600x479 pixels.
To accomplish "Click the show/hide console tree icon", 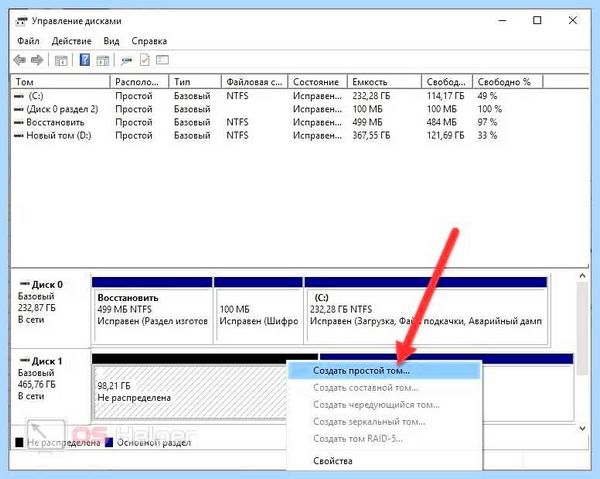I will tap(61, 60).
